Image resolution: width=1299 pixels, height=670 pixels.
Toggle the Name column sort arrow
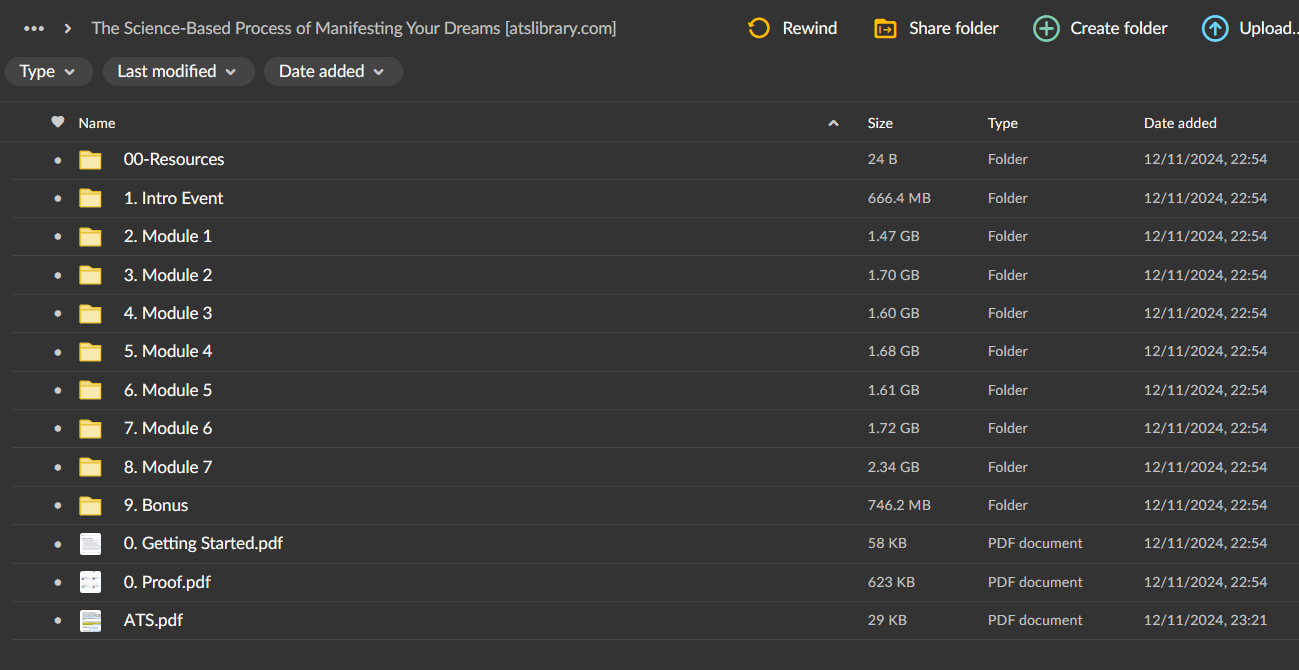point(834,123)
